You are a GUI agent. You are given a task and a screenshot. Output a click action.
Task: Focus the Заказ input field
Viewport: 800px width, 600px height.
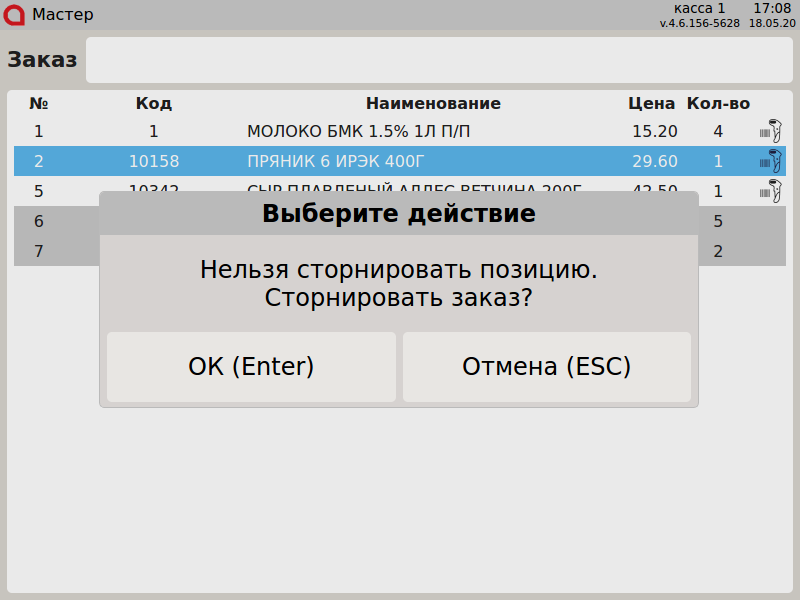coord(439,60)
